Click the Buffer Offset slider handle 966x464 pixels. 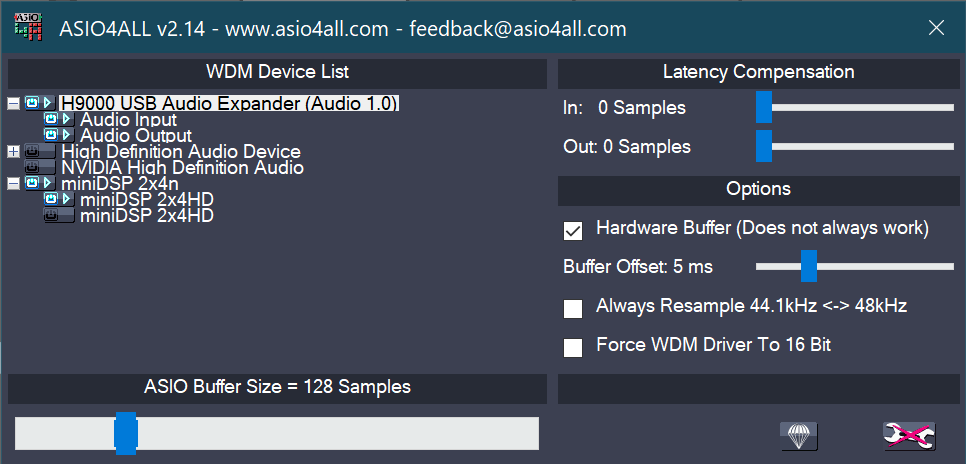tap(809, 266)
